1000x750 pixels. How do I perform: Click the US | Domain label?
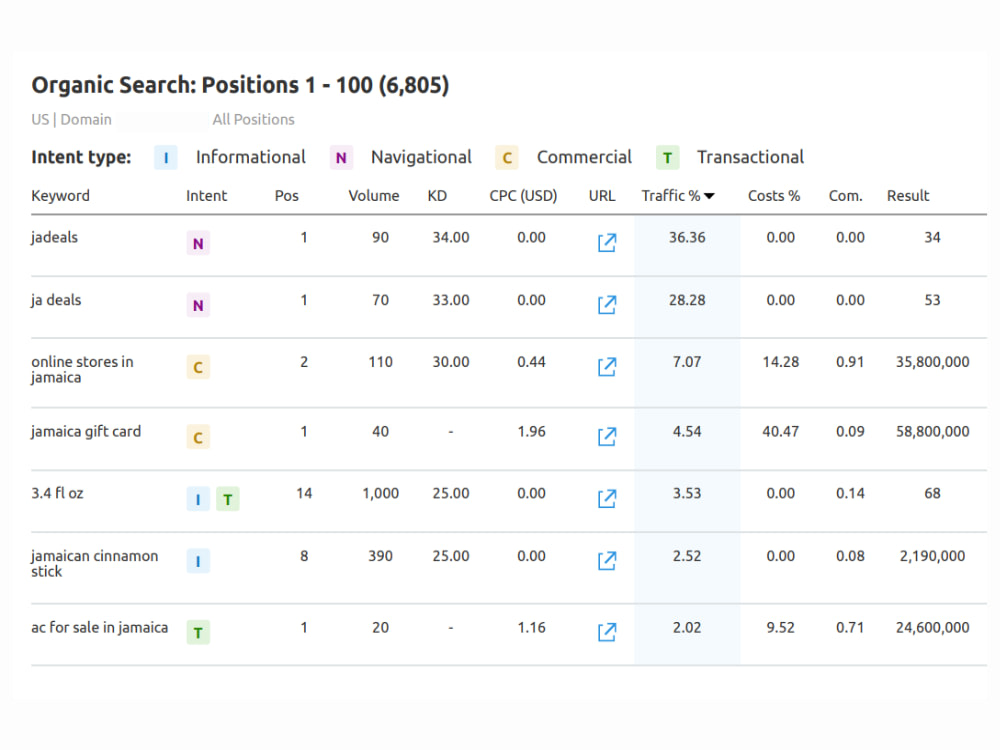[71, 119]
